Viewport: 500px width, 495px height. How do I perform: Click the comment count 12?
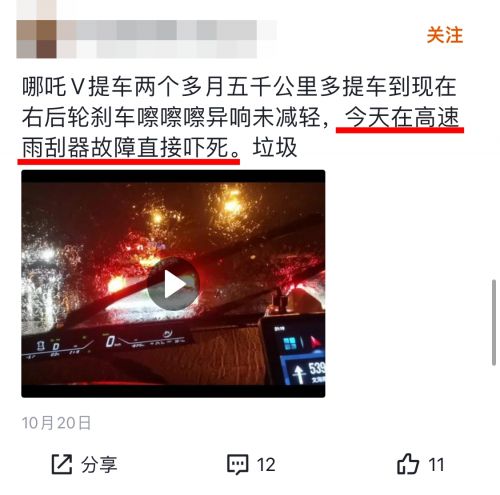click(266, 464)
